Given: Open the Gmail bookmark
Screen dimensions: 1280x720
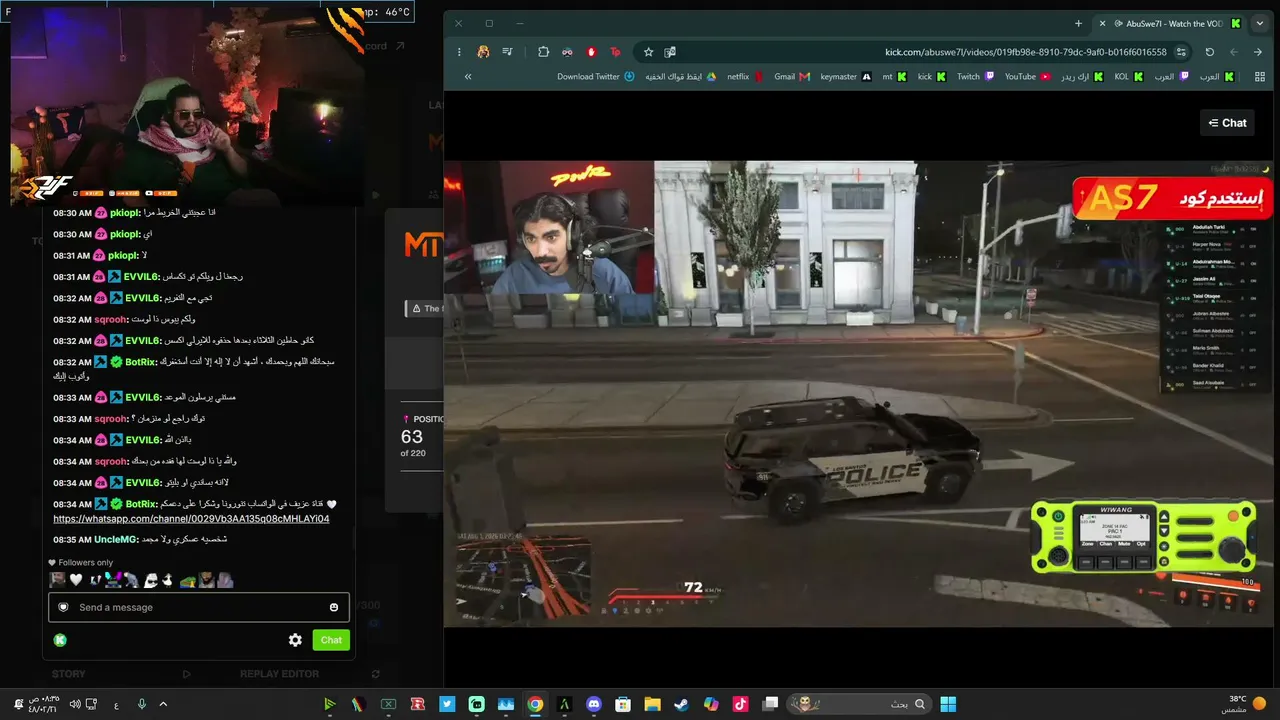Looking at the screenshot, I should pos(791,77).
